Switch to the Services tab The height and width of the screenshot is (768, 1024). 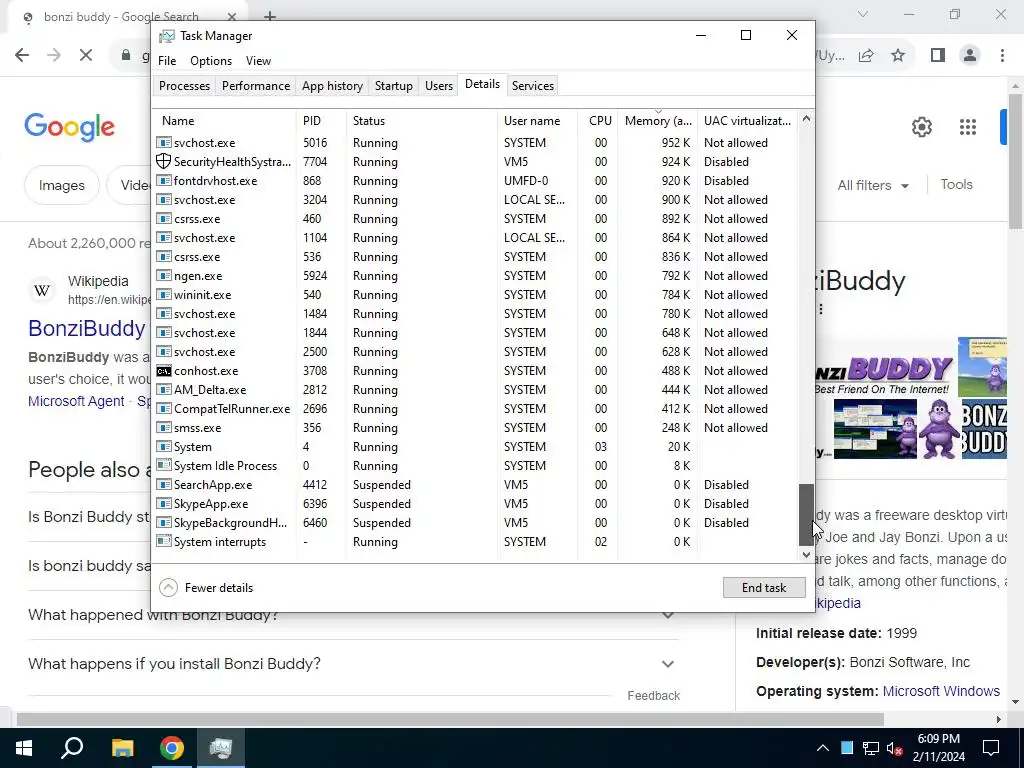point(533,86)
